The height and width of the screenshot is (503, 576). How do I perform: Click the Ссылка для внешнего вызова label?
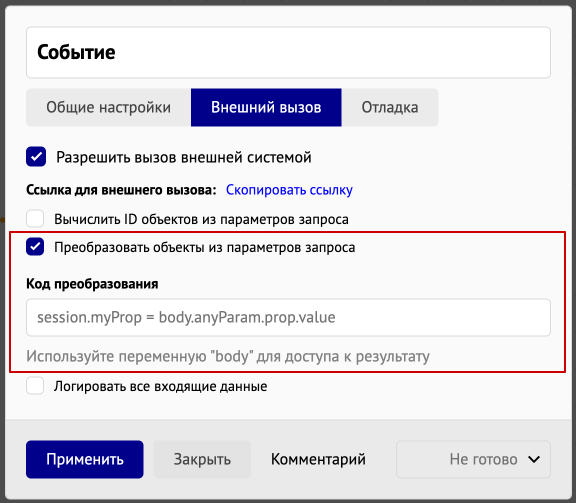(121, 190)
